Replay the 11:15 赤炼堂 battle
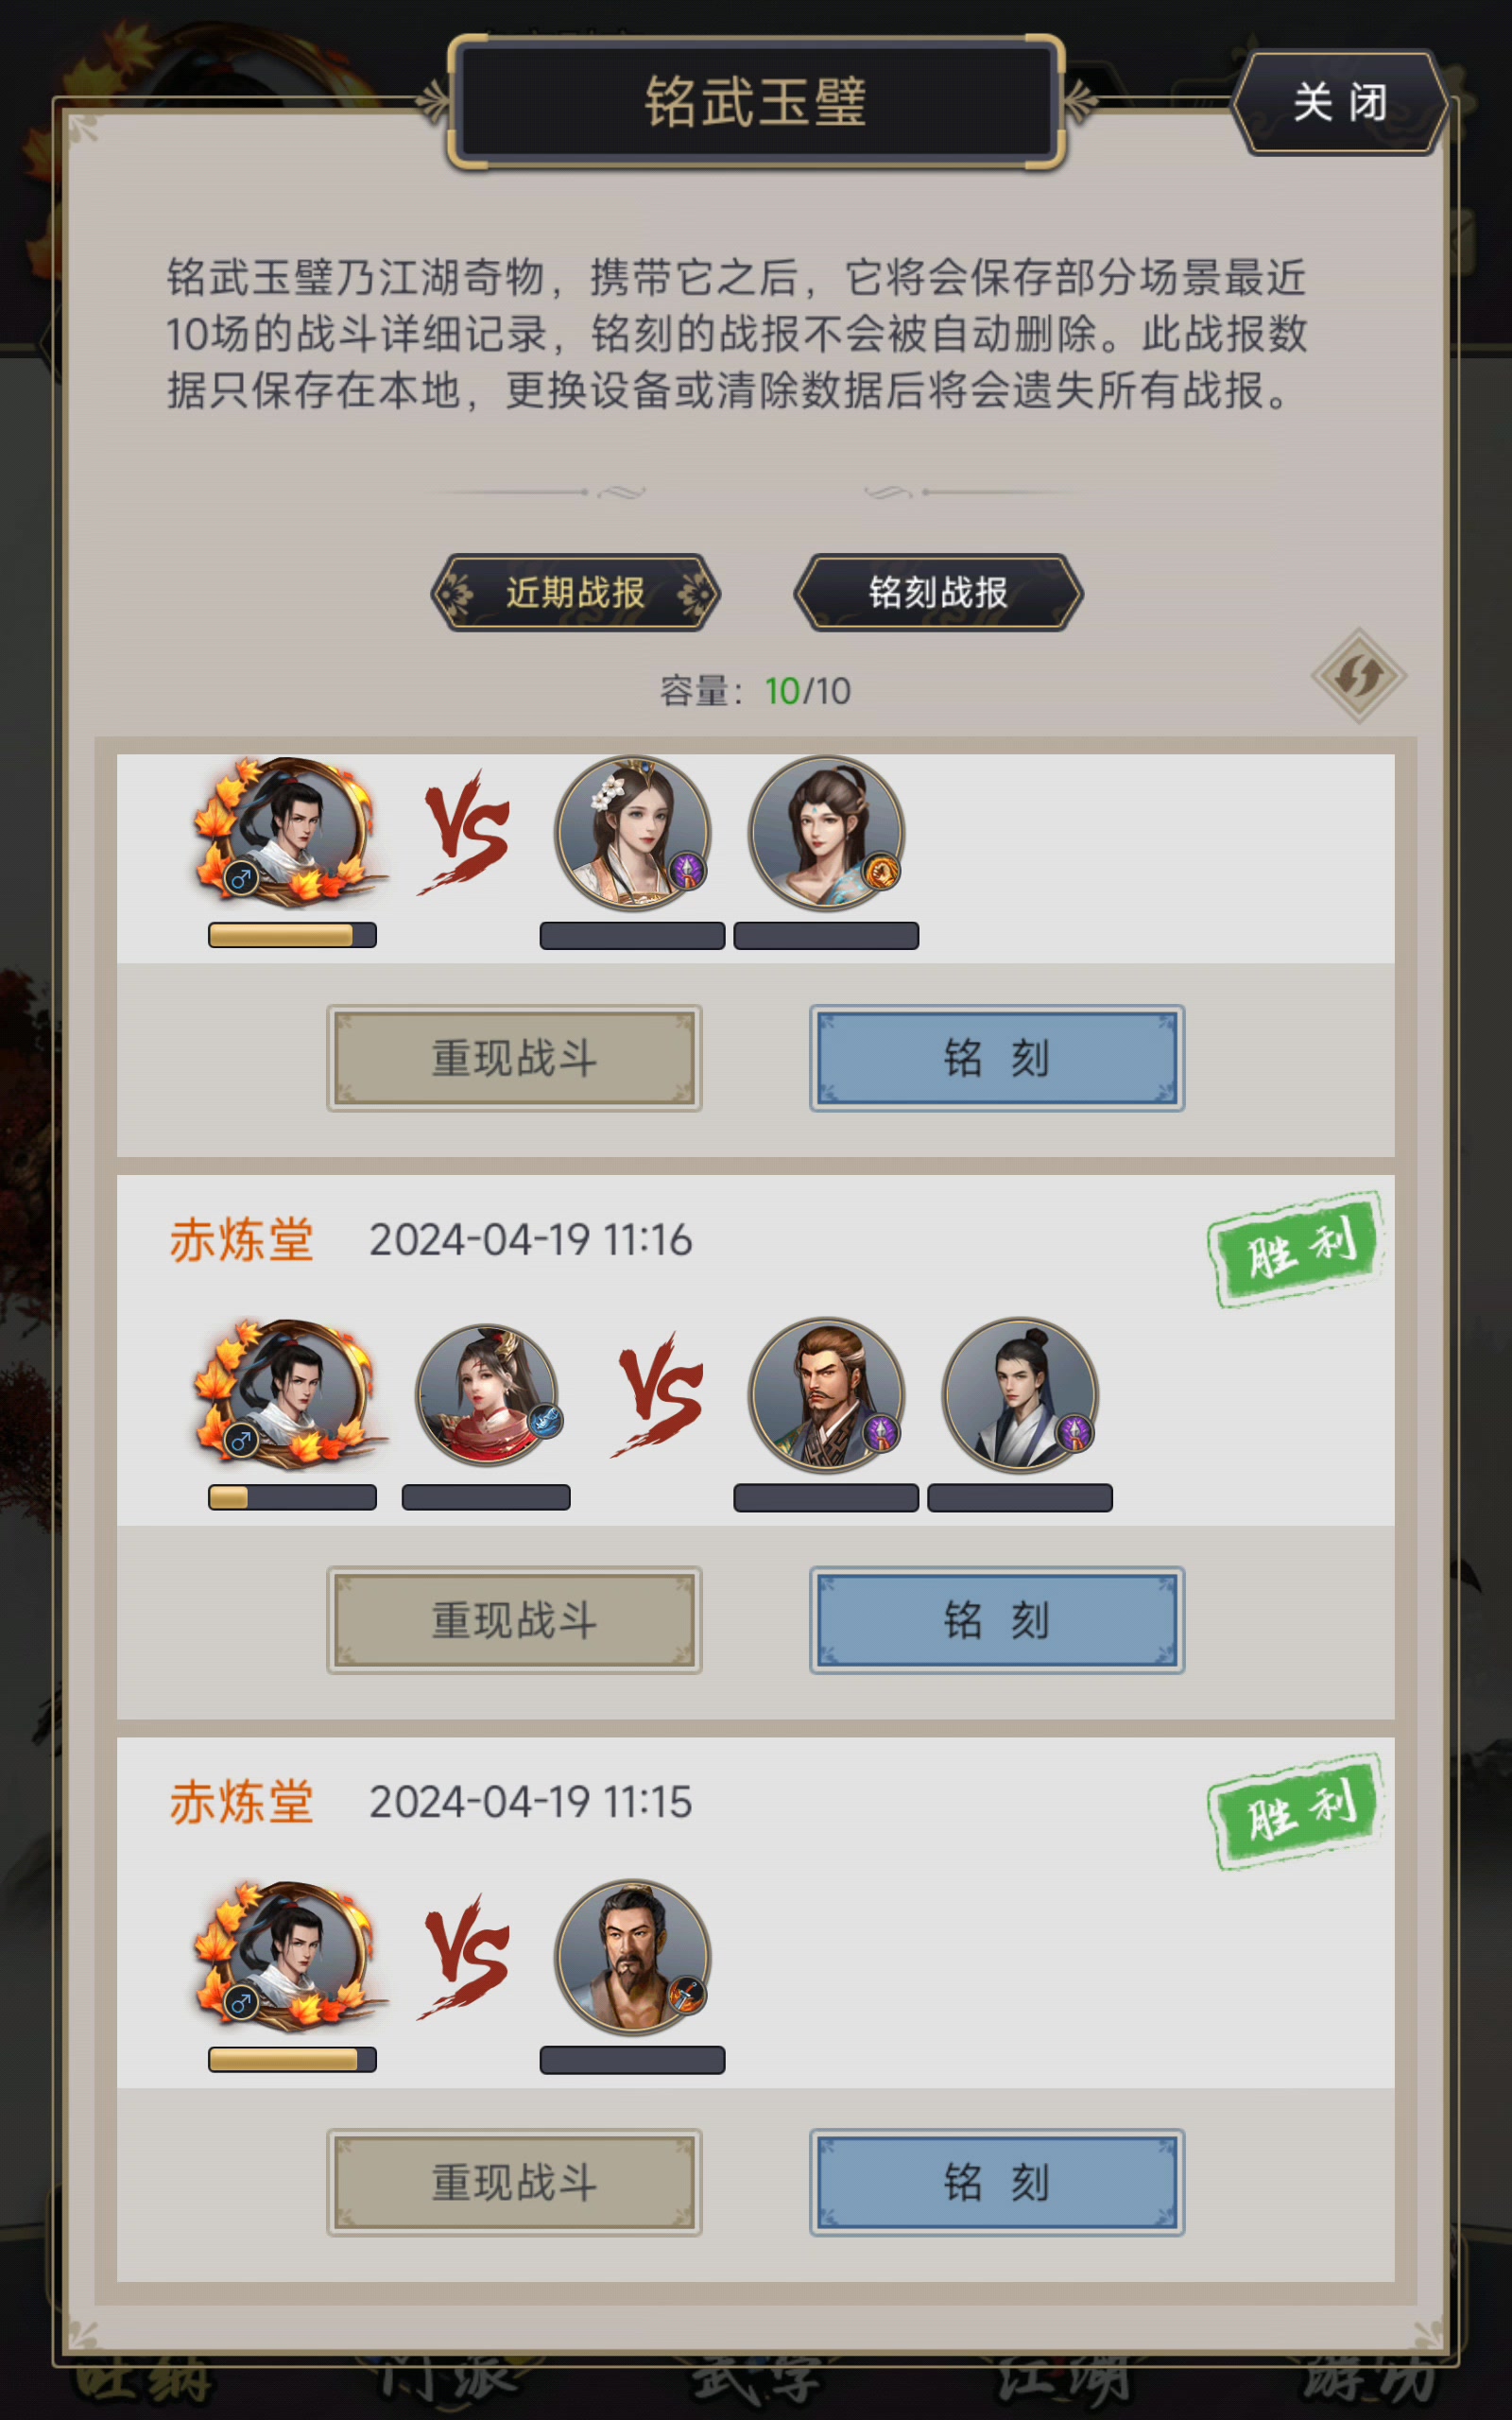The image size is (1512, 2420). tap(514, 2182)
